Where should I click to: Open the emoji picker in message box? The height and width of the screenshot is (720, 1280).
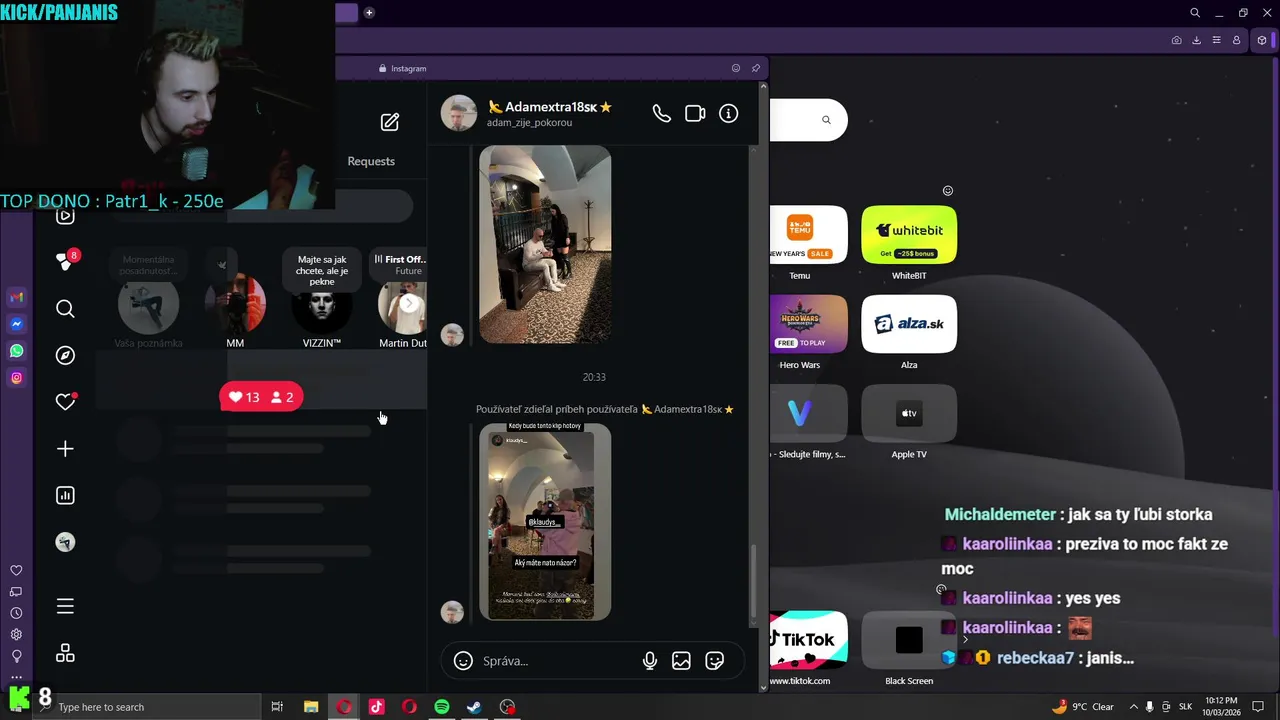tap(463, 661)
